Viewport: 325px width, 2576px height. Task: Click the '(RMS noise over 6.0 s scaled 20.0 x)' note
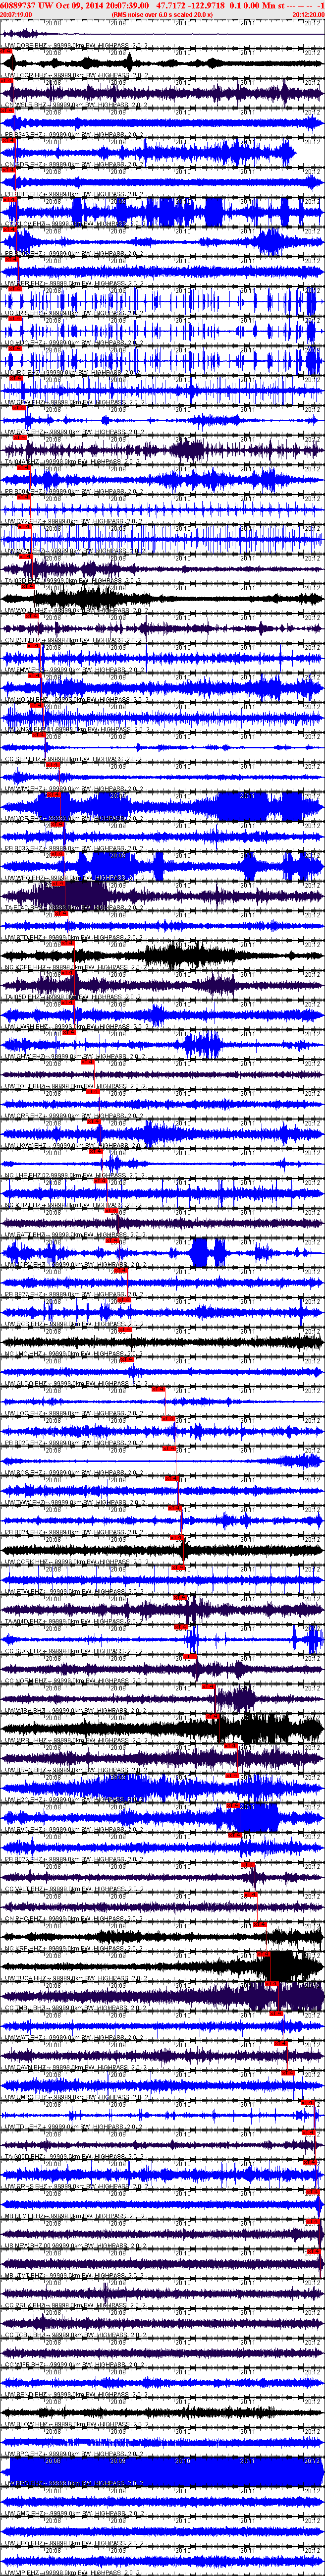(163, 14)
